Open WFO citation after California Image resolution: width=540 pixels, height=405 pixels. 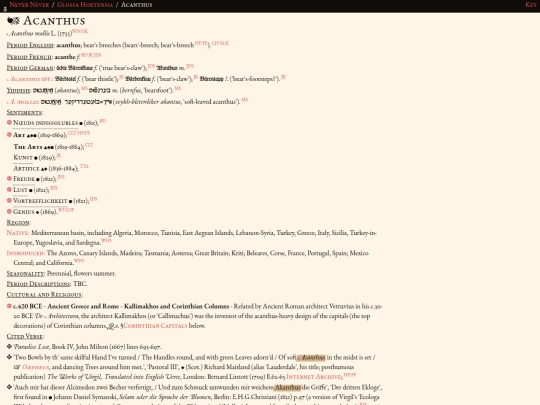[x=79, y=261]
